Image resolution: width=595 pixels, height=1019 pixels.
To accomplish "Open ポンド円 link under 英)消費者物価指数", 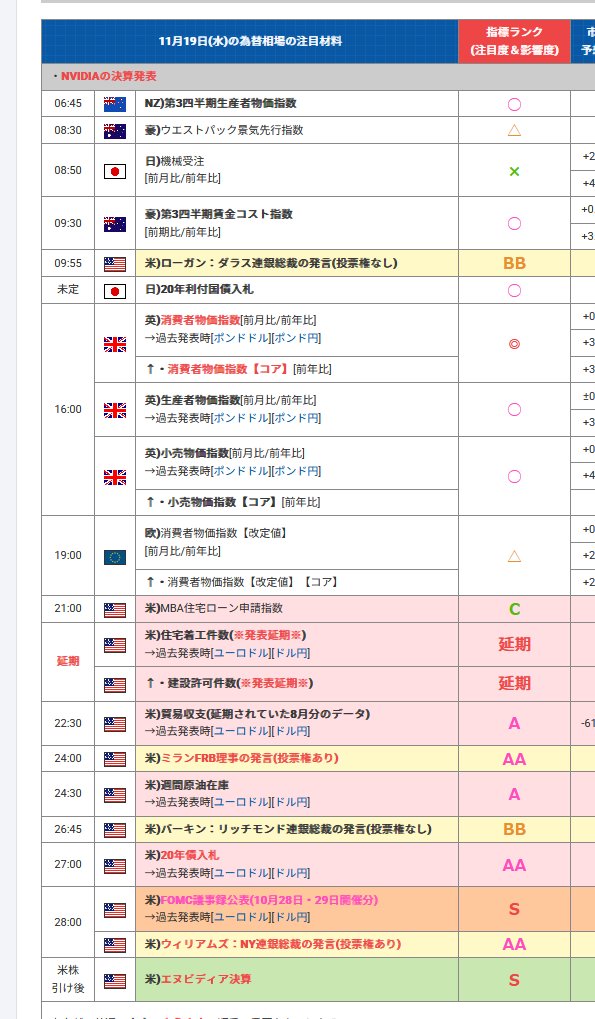I will (x=296, y=338).
